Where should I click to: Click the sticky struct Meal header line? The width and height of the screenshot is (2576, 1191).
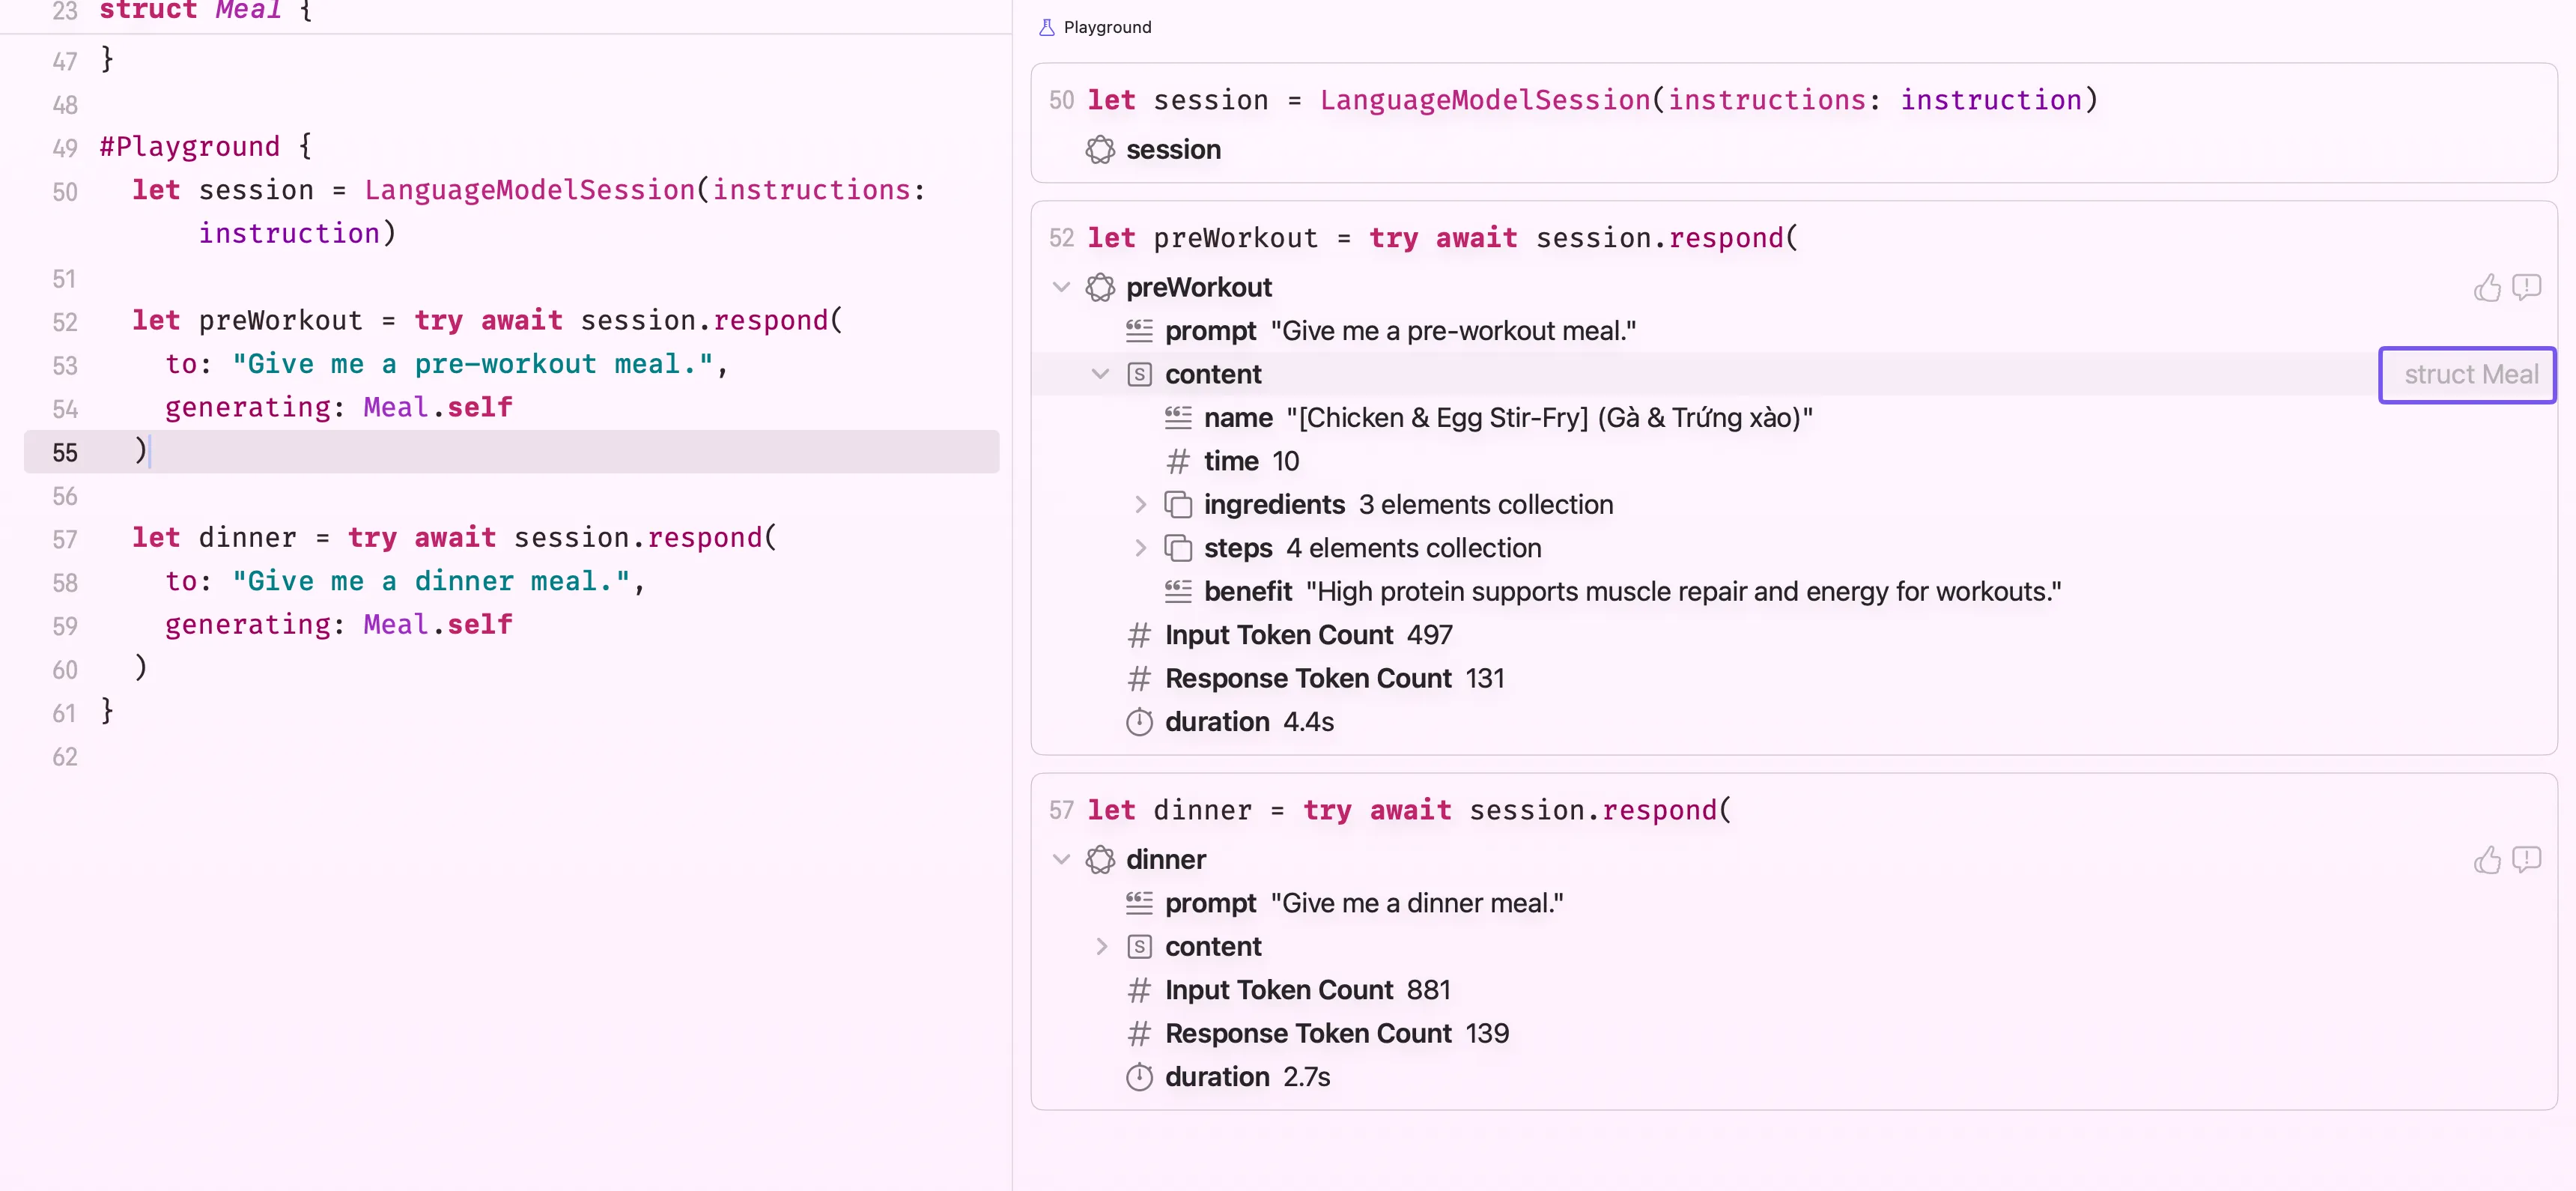coord(205,12)
